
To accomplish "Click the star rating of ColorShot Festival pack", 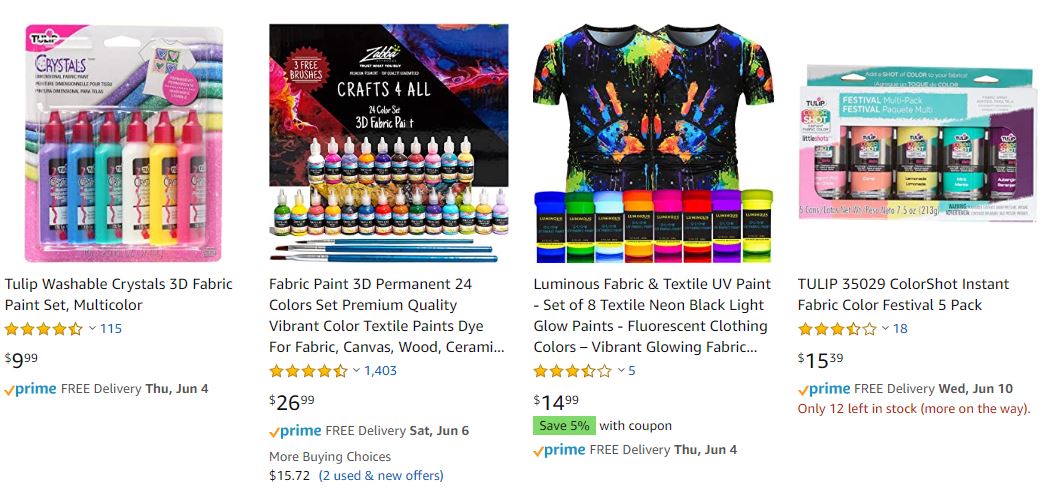I will click(x=837, y=329).
